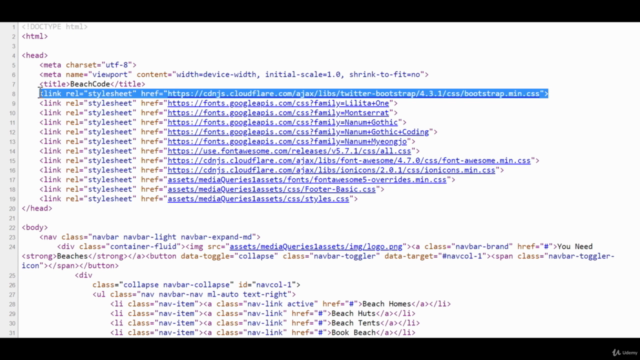Image resolution: width=640 pixels, height=360 pixels.
Task: Open the styles.css asset link
Action: coord(258,199)
